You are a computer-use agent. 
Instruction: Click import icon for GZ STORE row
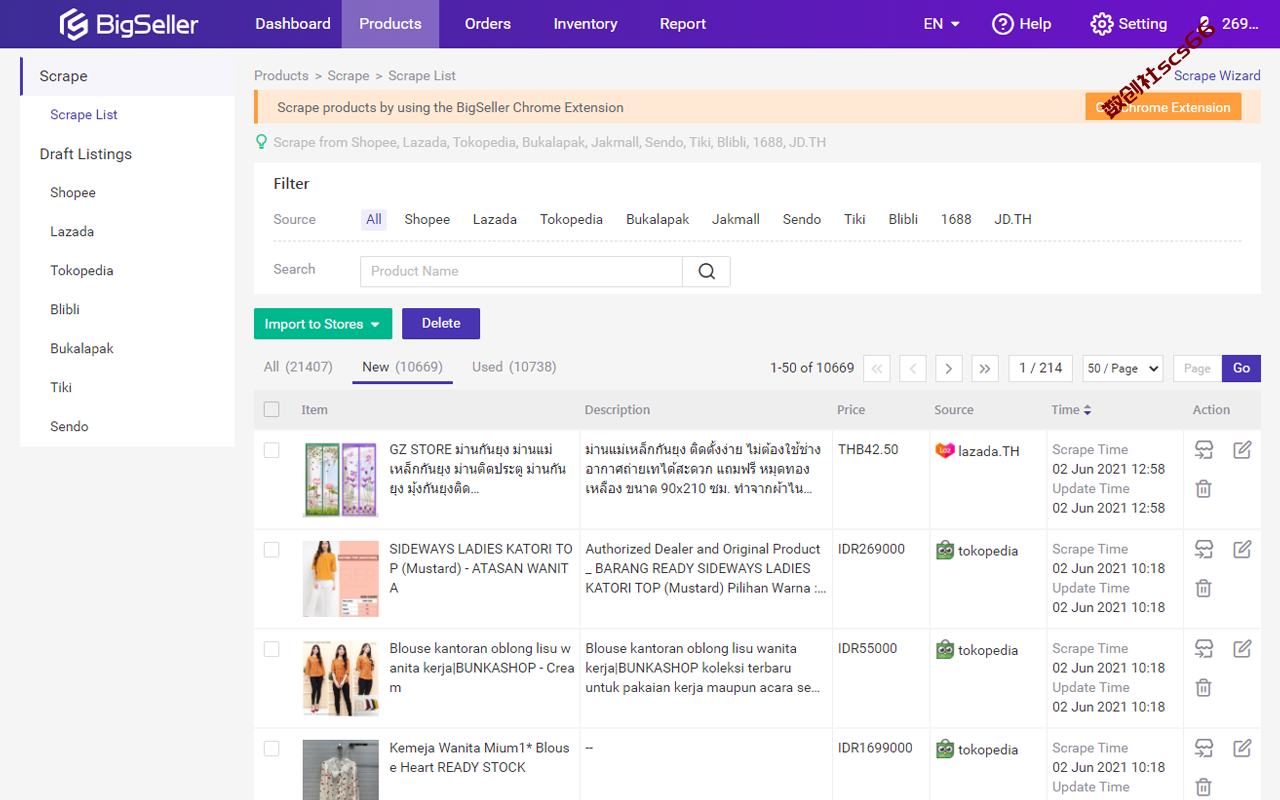pyautogui.click(x=1204, y=450)
